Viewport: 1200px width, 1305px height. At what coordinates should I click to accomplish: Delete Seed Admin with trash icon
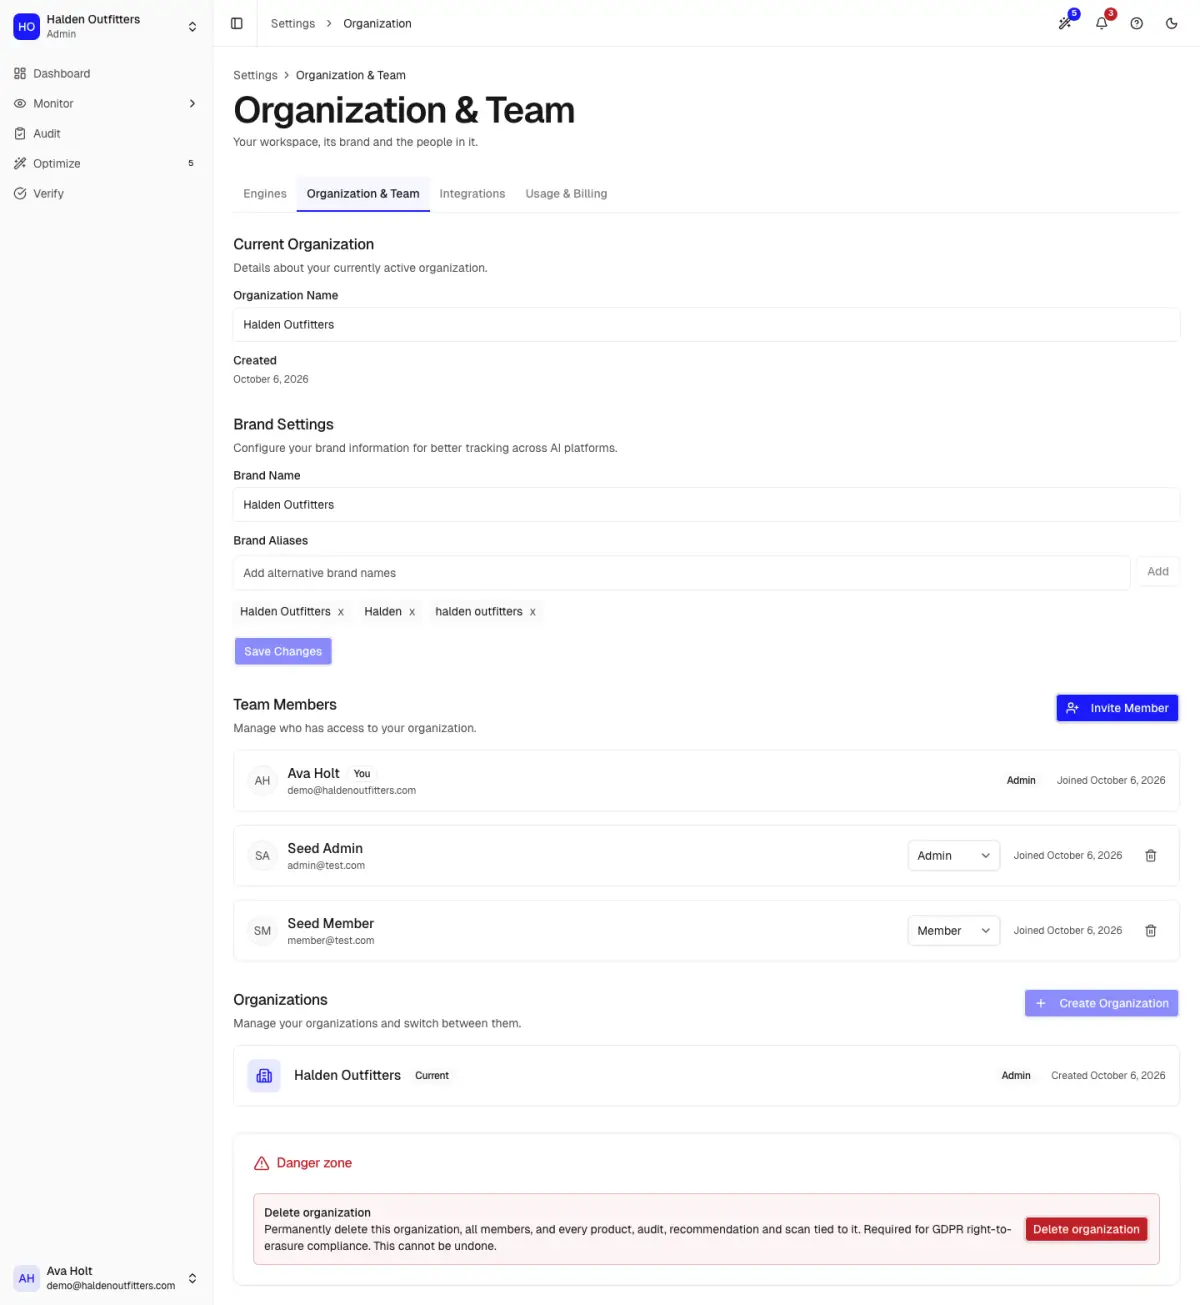pos(1151,855)
